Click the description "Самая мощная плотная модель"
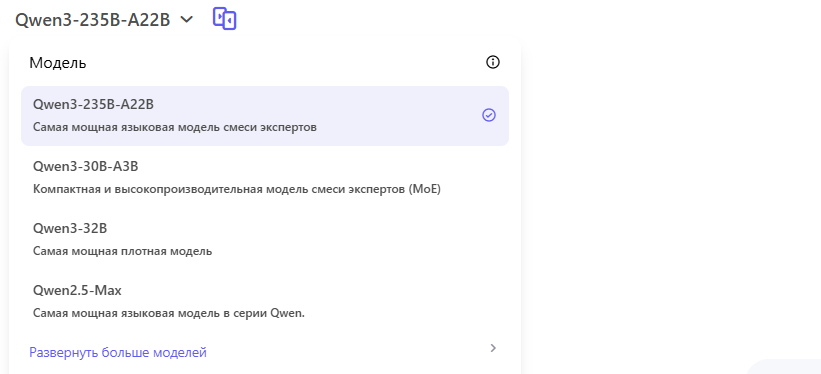The width and height of the screenshot is (821, 374). pyautogui.click(x=123, y=251)
